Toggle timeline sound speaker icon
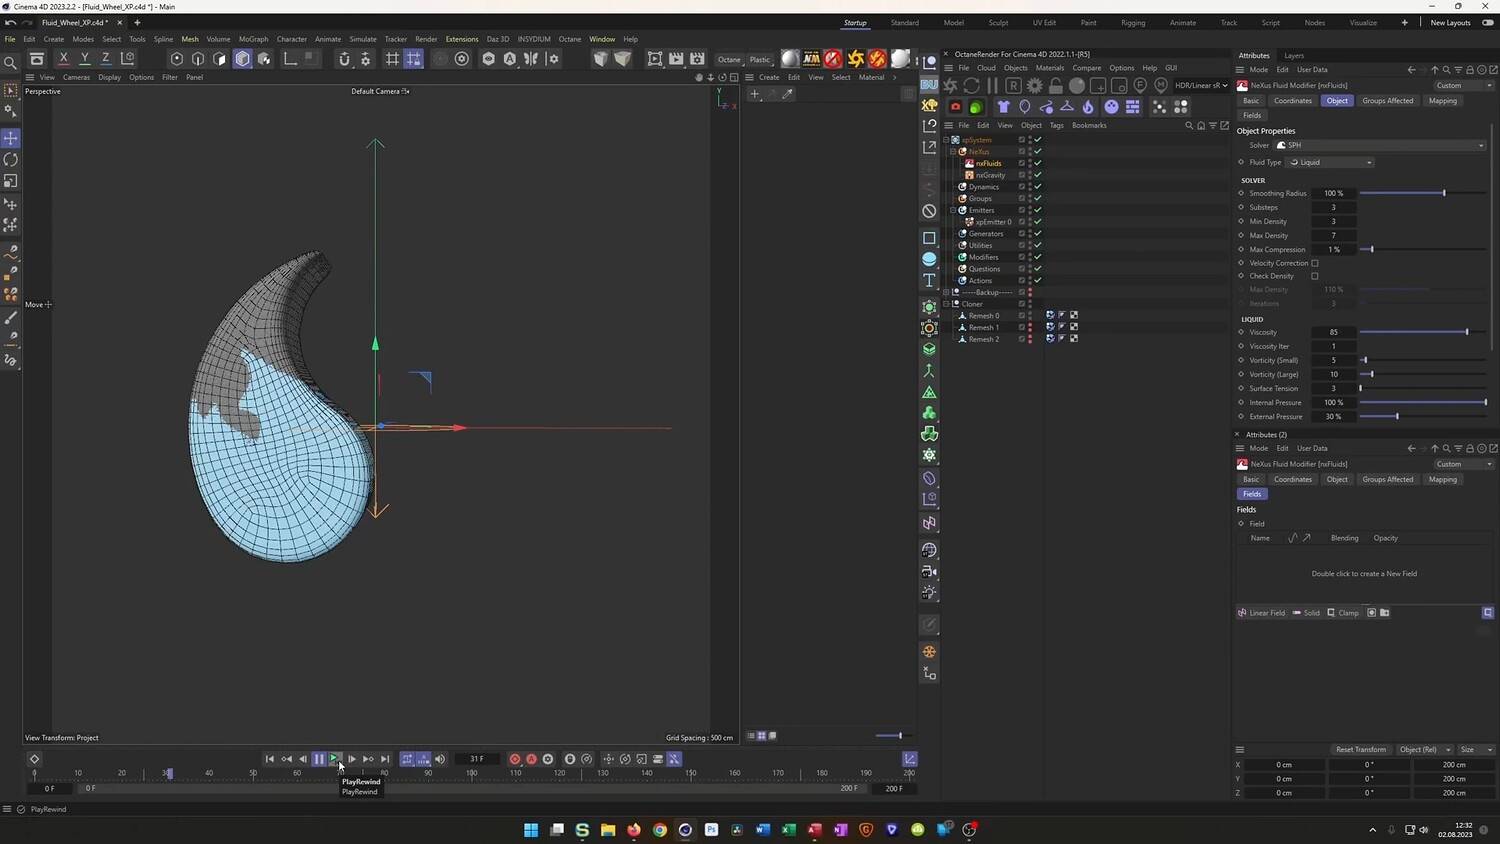 (x=440, y=759)
